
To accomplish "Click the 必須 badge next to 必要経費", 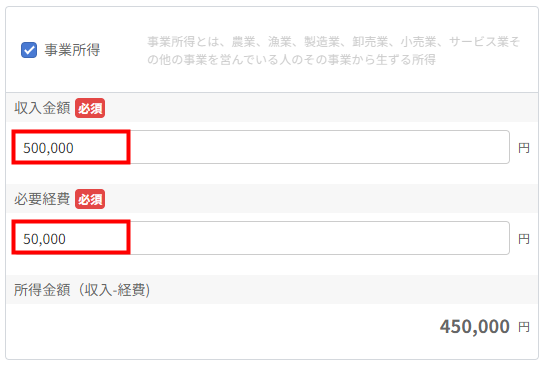I will click(x=90, y=199).
